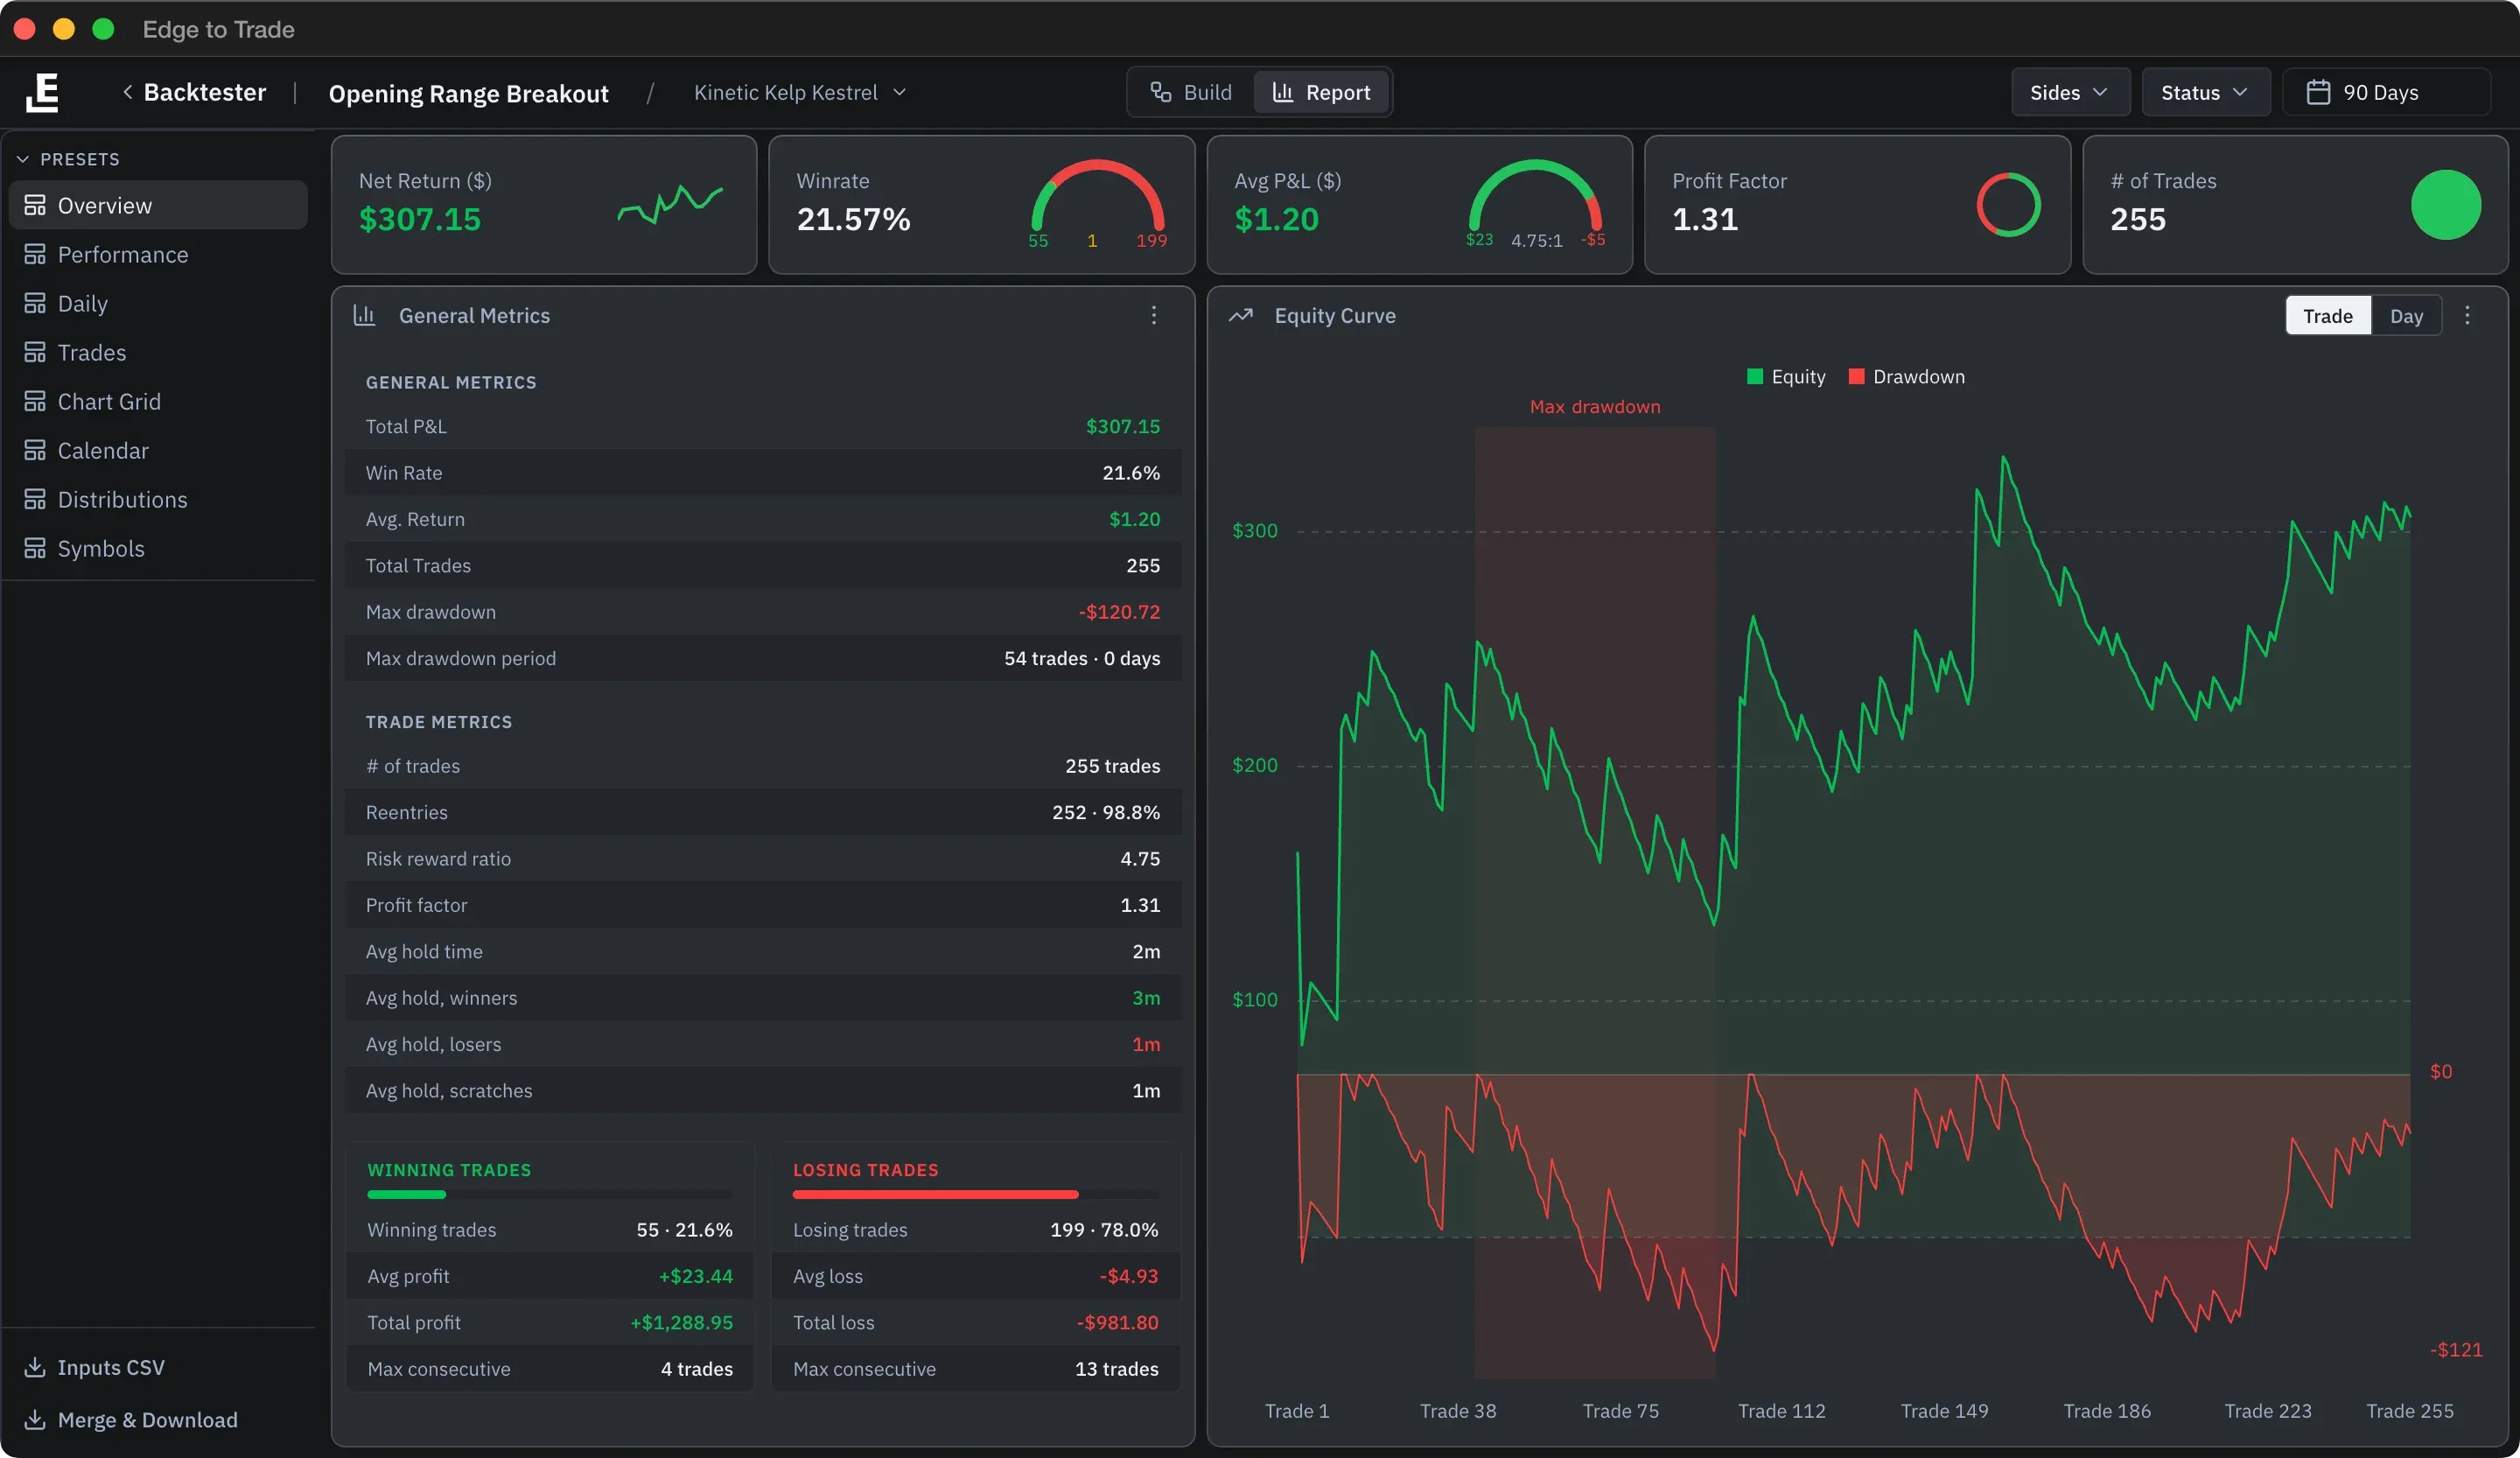This screenshot has width=2520, height=1458.
Task: Click the Performance preset icon
Action: click(x=35, y=254)
